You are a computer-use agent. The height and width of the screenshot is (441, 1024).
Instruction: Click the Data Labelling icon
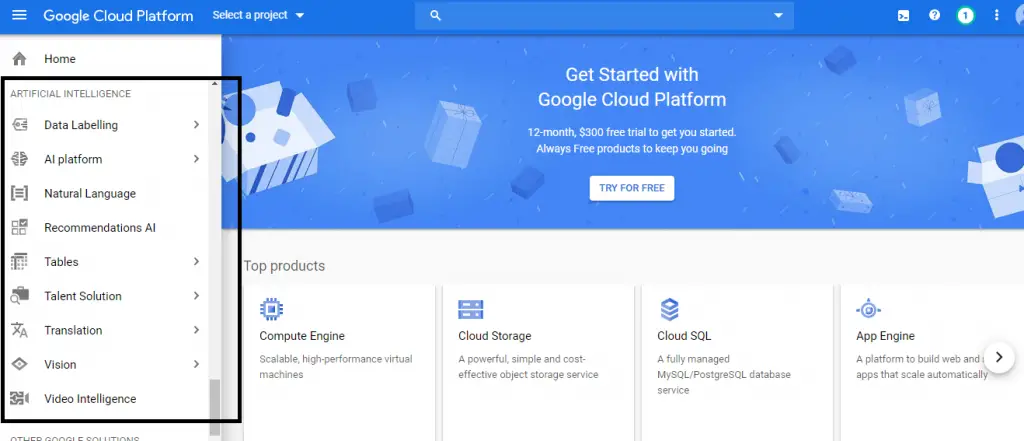[20, 125]
